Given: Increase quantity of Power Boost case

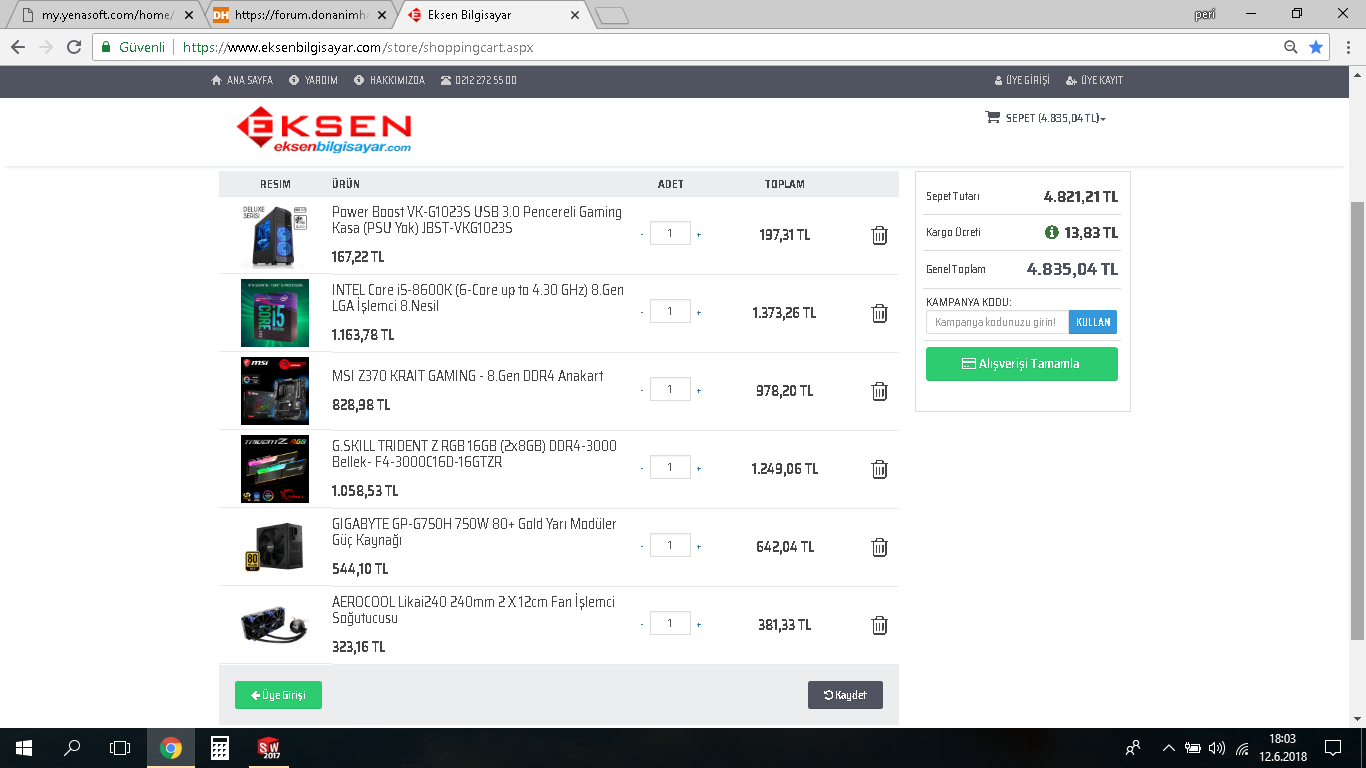Looking at the screenshot, I should pyautogui.click(x=699, y=235).
